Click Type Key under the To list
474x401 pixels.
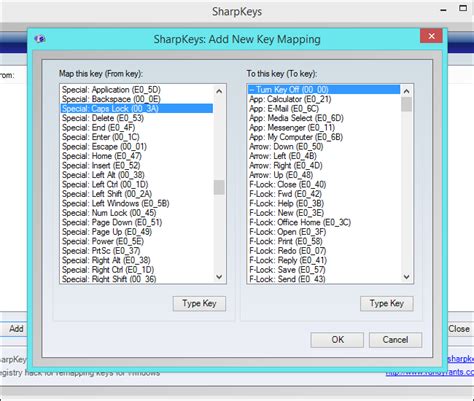[387, 303]
